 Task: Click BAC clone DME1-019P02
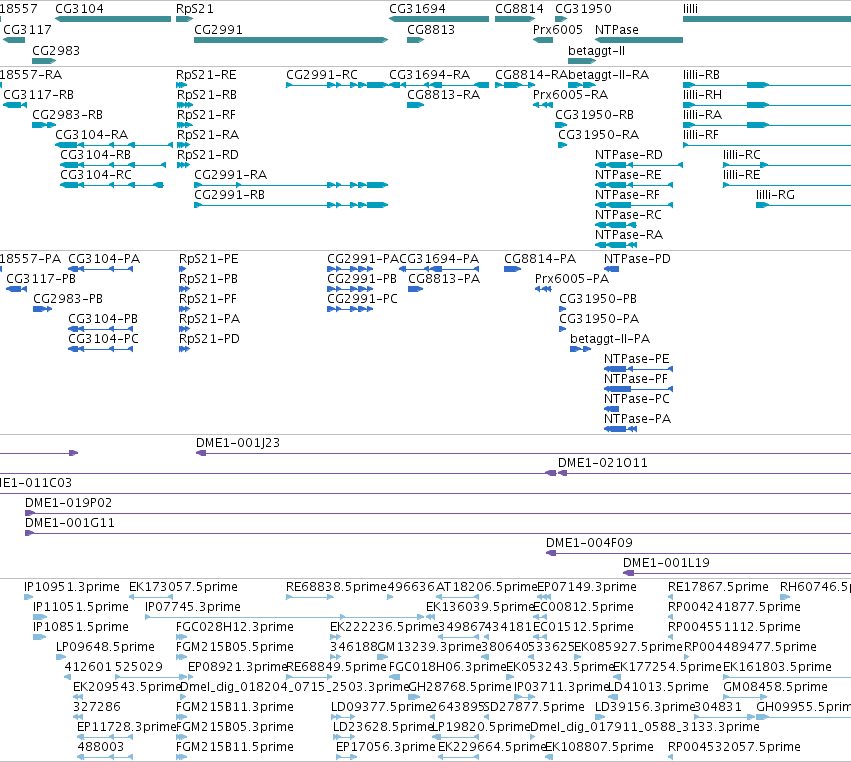click(x=438, y=513)
